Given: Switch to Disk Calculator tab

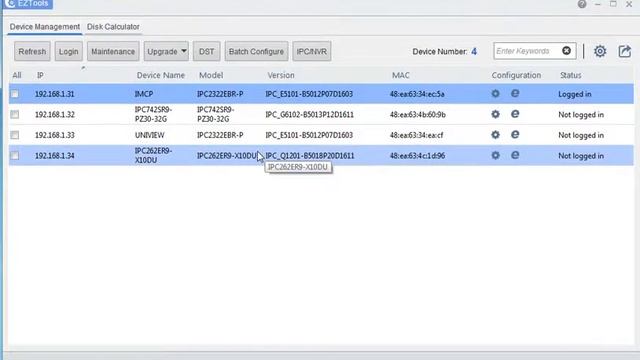Looking at the screenshot, I should 113,27.
